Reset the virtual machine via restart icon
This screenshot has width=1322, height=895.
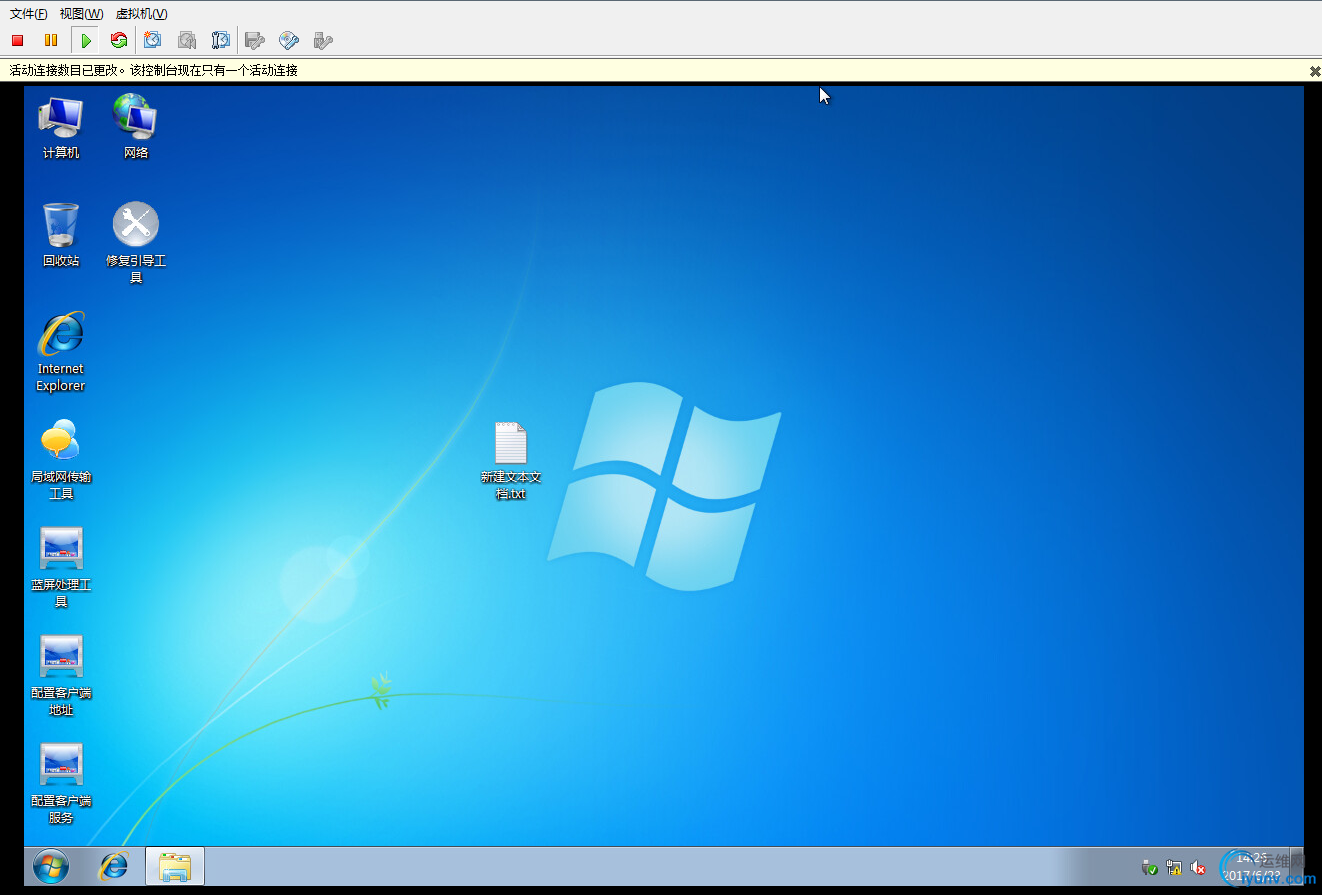pos(119,40)
